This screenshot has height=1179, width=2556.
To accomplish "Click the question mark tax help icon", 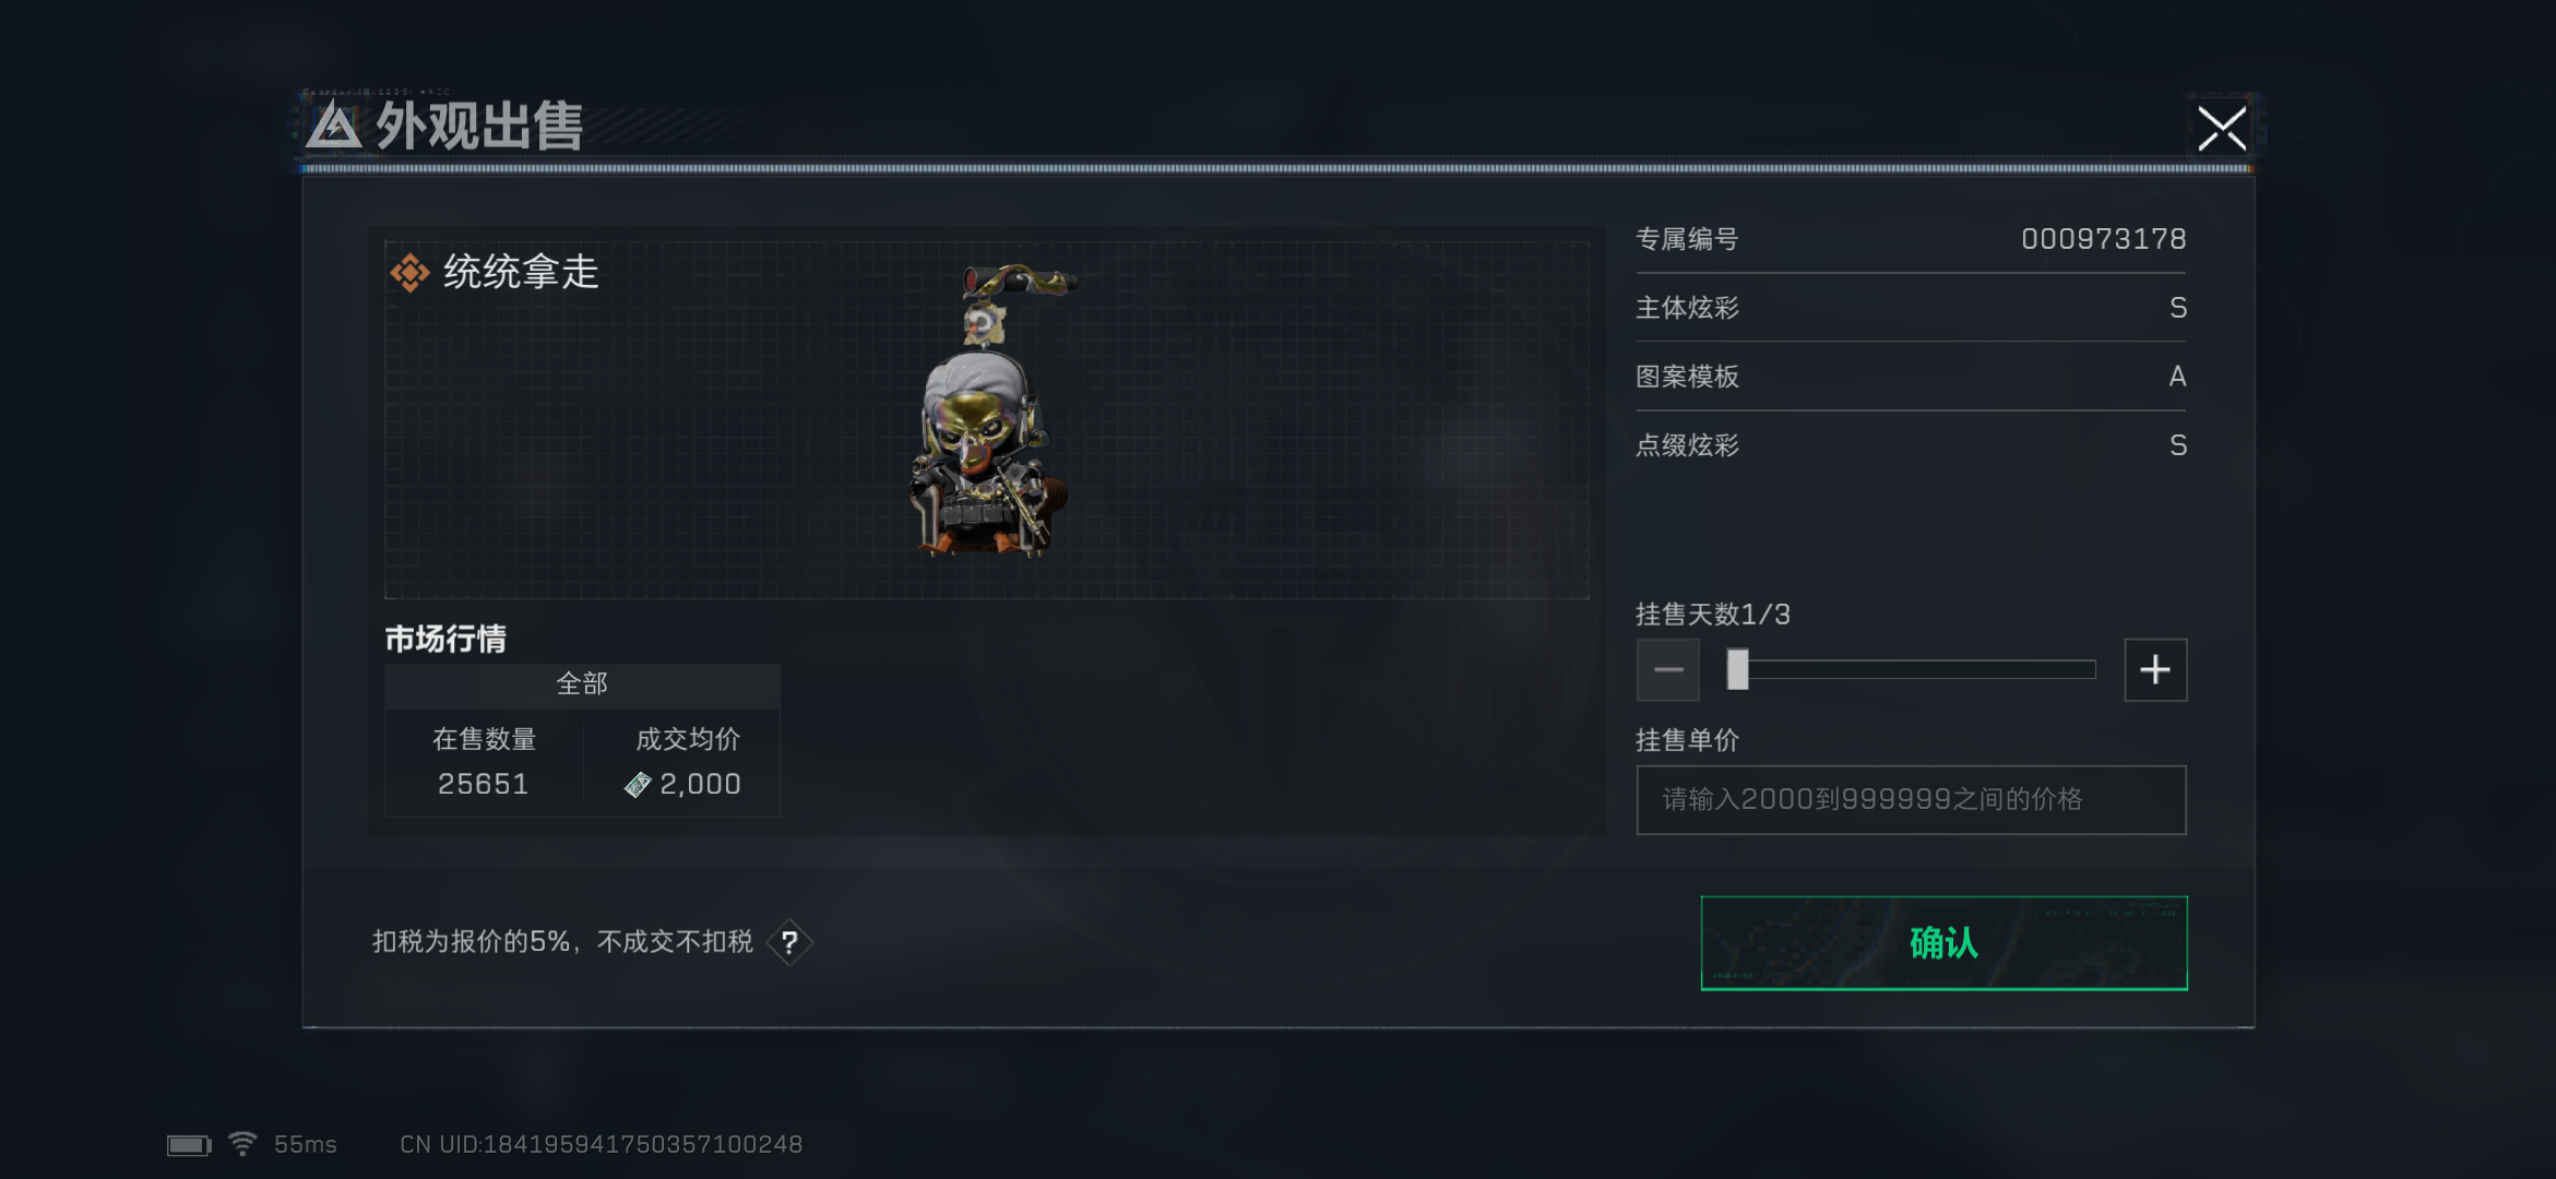I will [x=789, y=942].
